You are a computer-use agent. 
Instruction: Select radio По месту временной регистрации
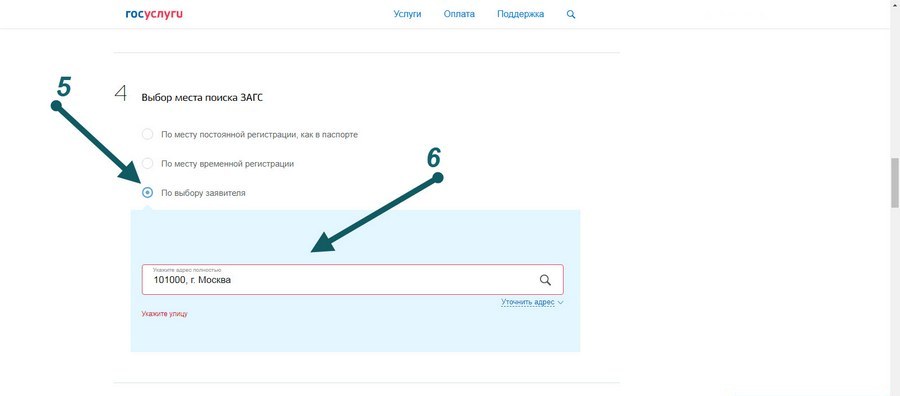point(148,164)
